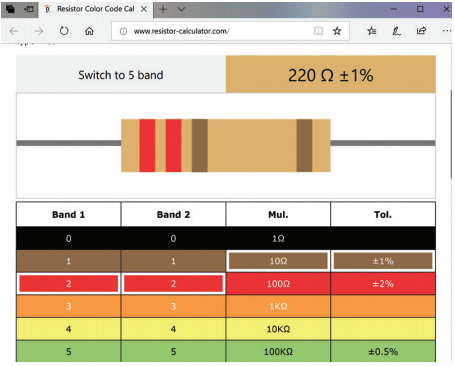Select brown 1 for Band 1
Image resolution: width=455 pixels, height=366 pixels.
pos(69,261)
